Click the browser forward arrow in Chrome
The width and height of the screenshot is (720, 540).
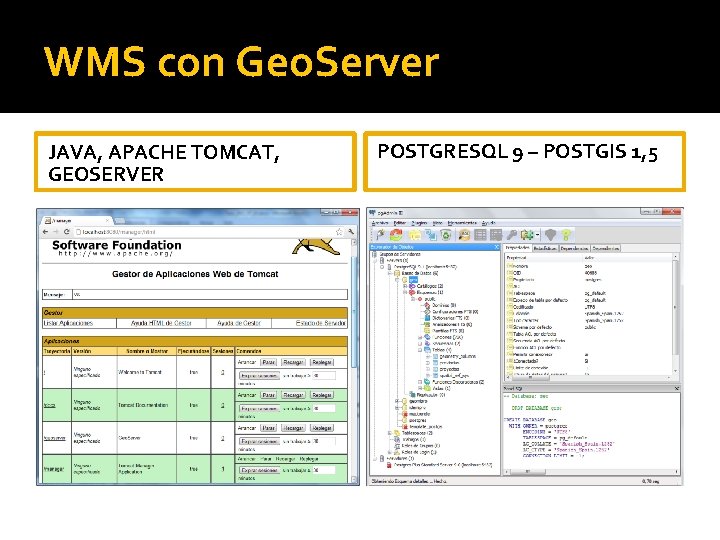coord(56,232)
